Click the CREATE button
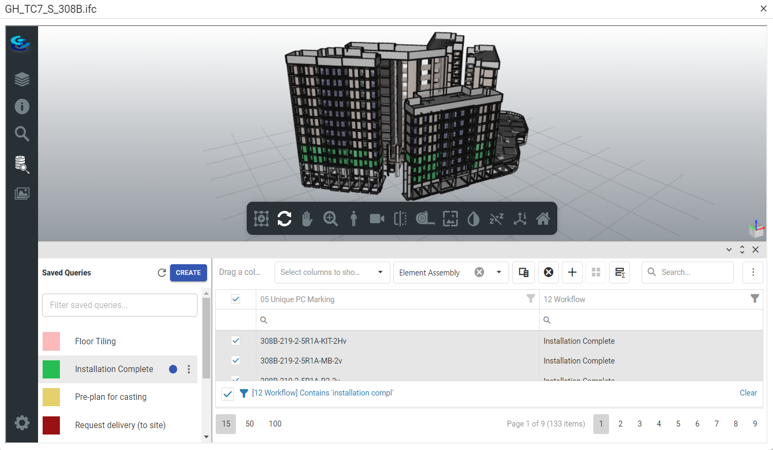This screenshot has width=773, height=450. pos(188,273)
